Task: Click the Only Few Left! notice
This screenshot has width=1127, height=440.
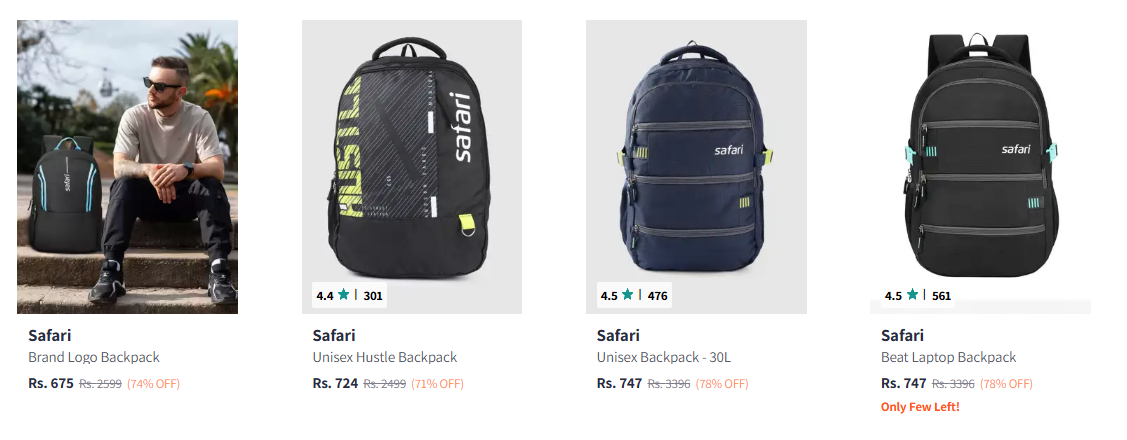Action: tap(920, 407)
